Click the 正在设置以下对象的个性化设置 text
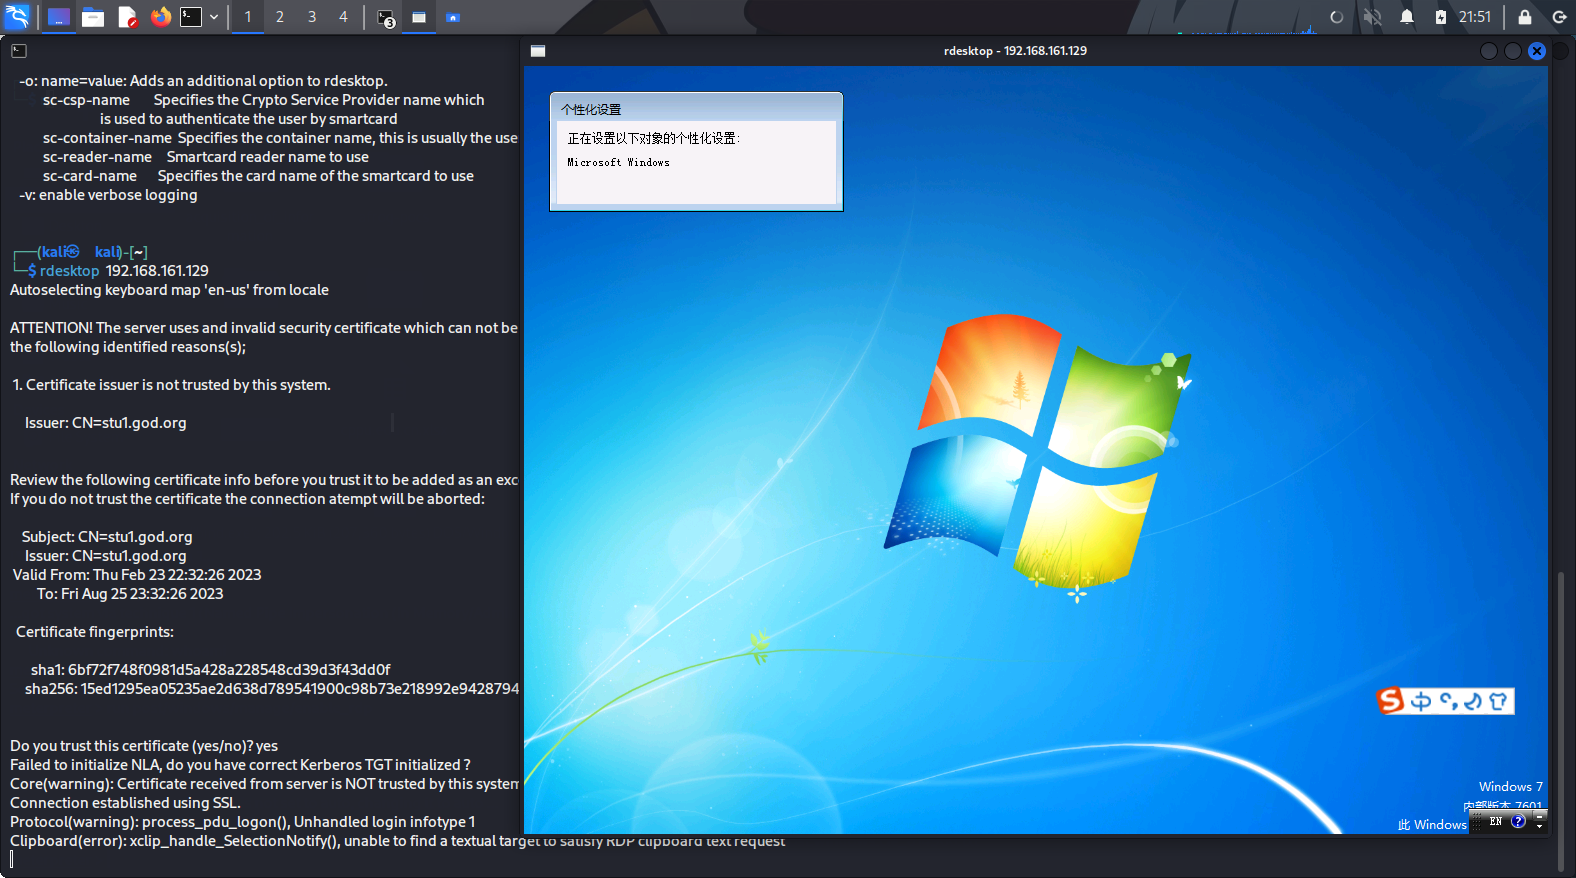The height and width of the screenshot is (878, 1576). click(x=654, y=138)
